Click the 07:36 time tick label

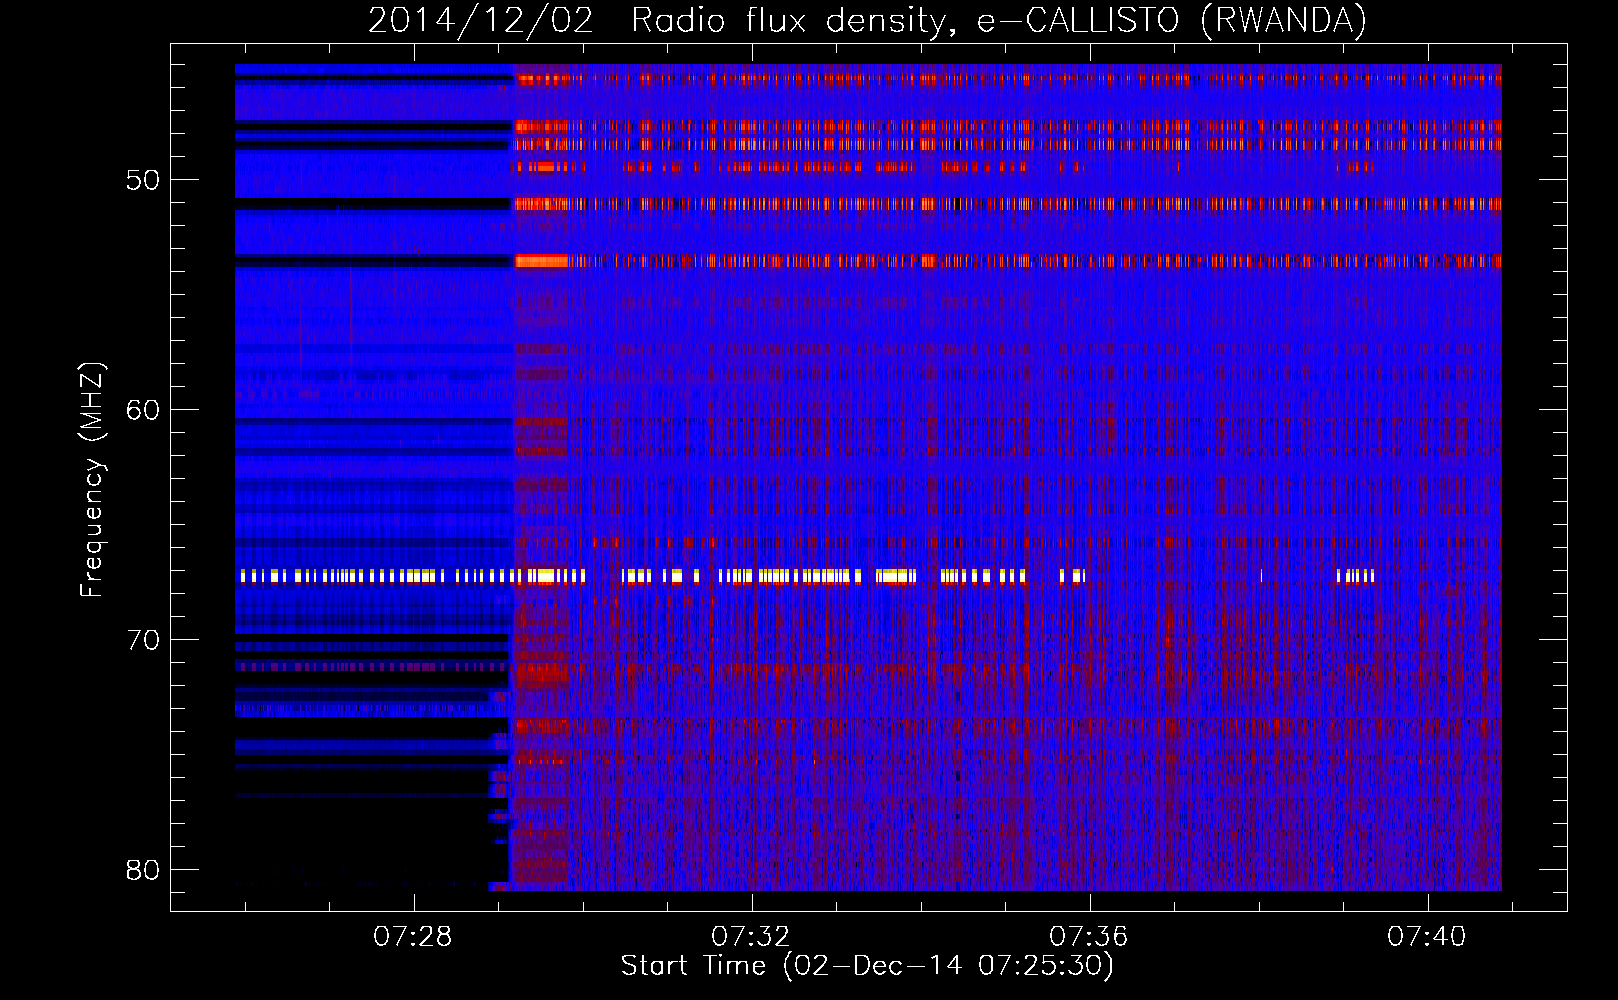click(x=1089, y=937)
